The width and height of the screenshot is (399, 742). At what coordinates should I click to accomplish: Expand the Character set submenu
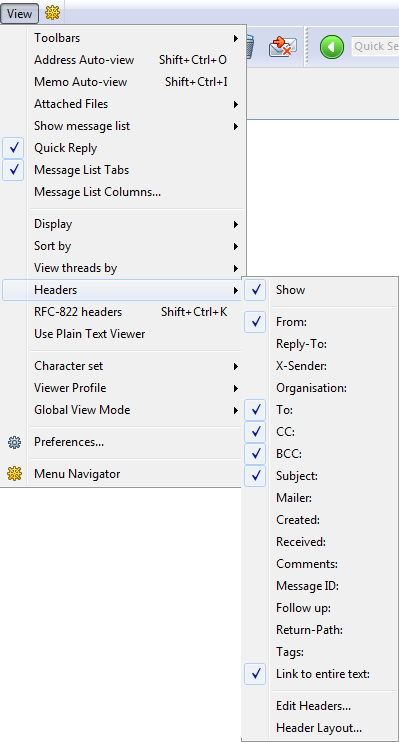(x=123, y=366)
